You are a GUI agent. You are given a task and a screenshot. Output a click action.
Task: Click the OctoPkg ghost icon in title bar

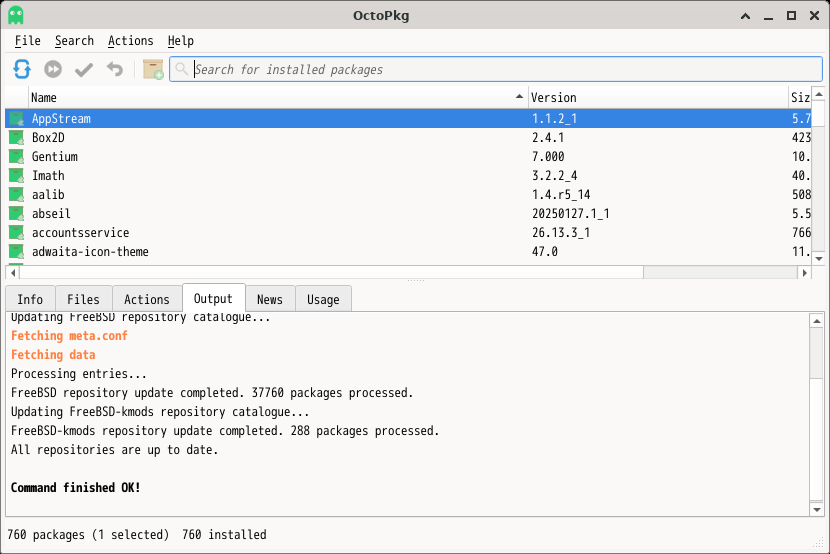[x=16, y=15]
